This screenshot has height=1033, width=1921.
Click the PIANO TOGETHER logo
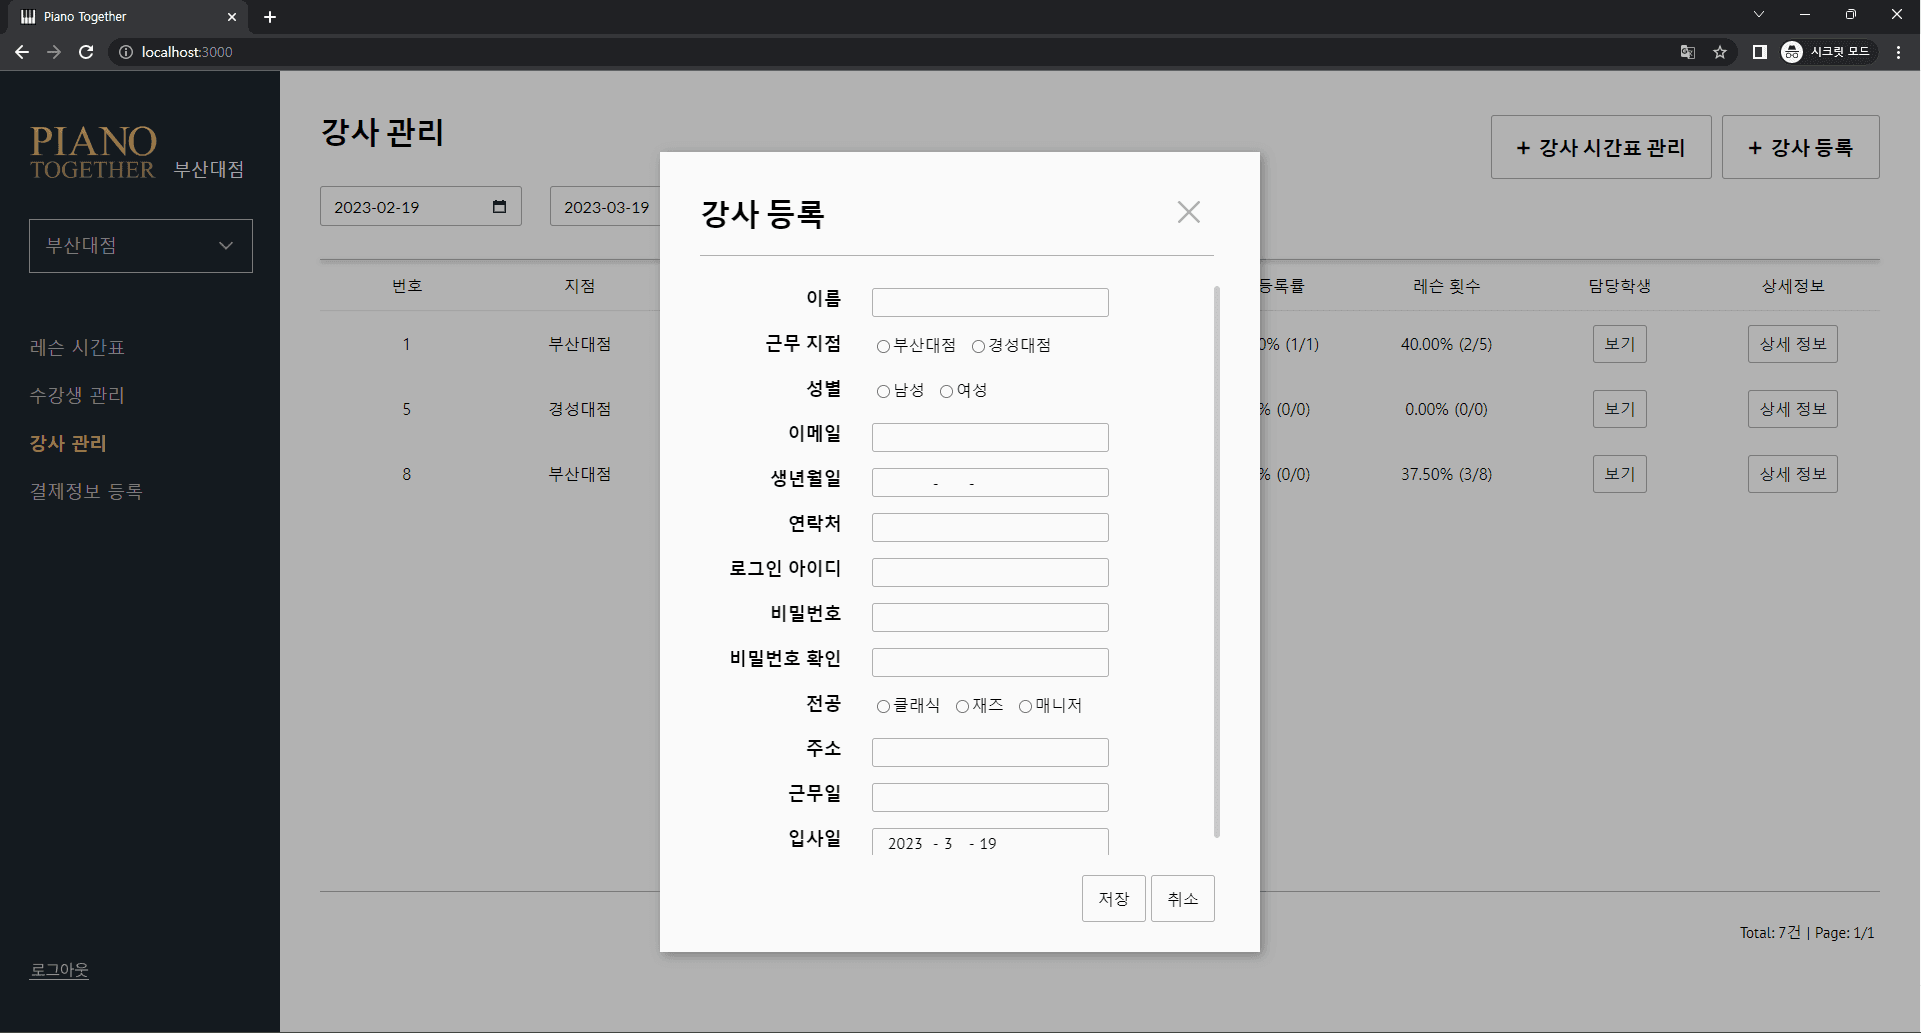tap(93, 152)
